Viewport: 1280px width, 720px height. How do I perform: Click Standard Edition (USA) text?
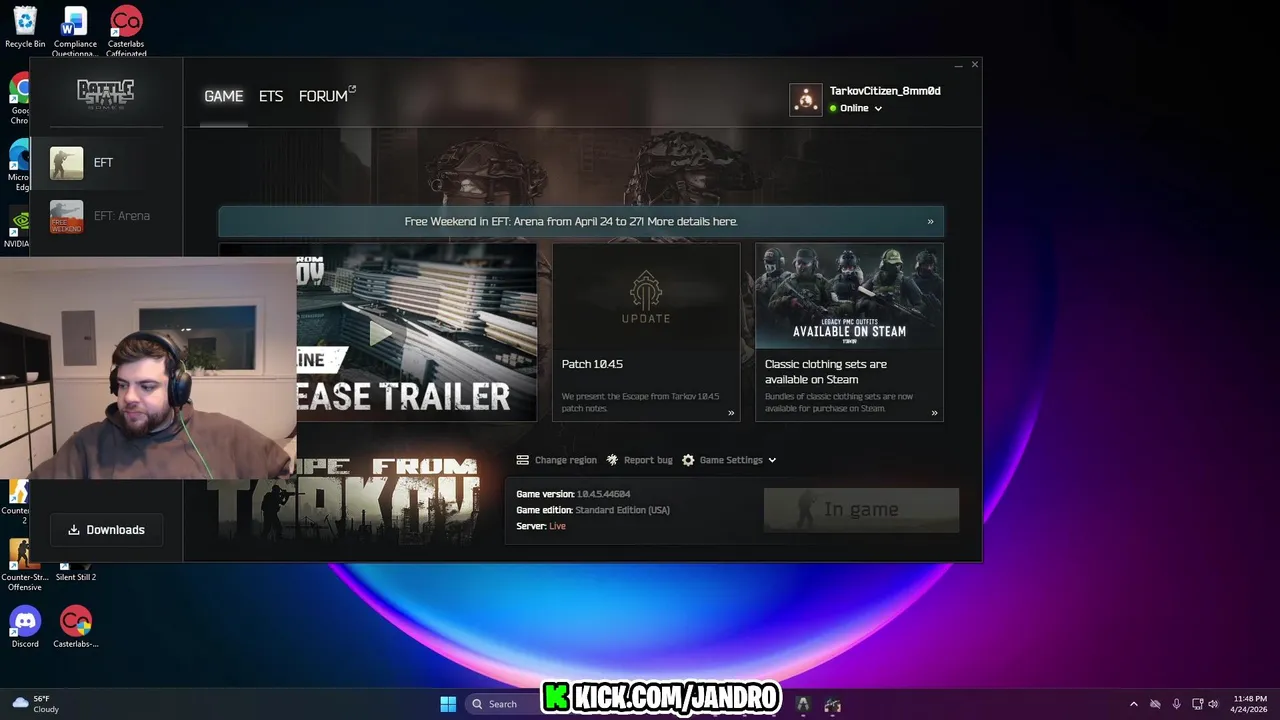(x=622, y=510)
